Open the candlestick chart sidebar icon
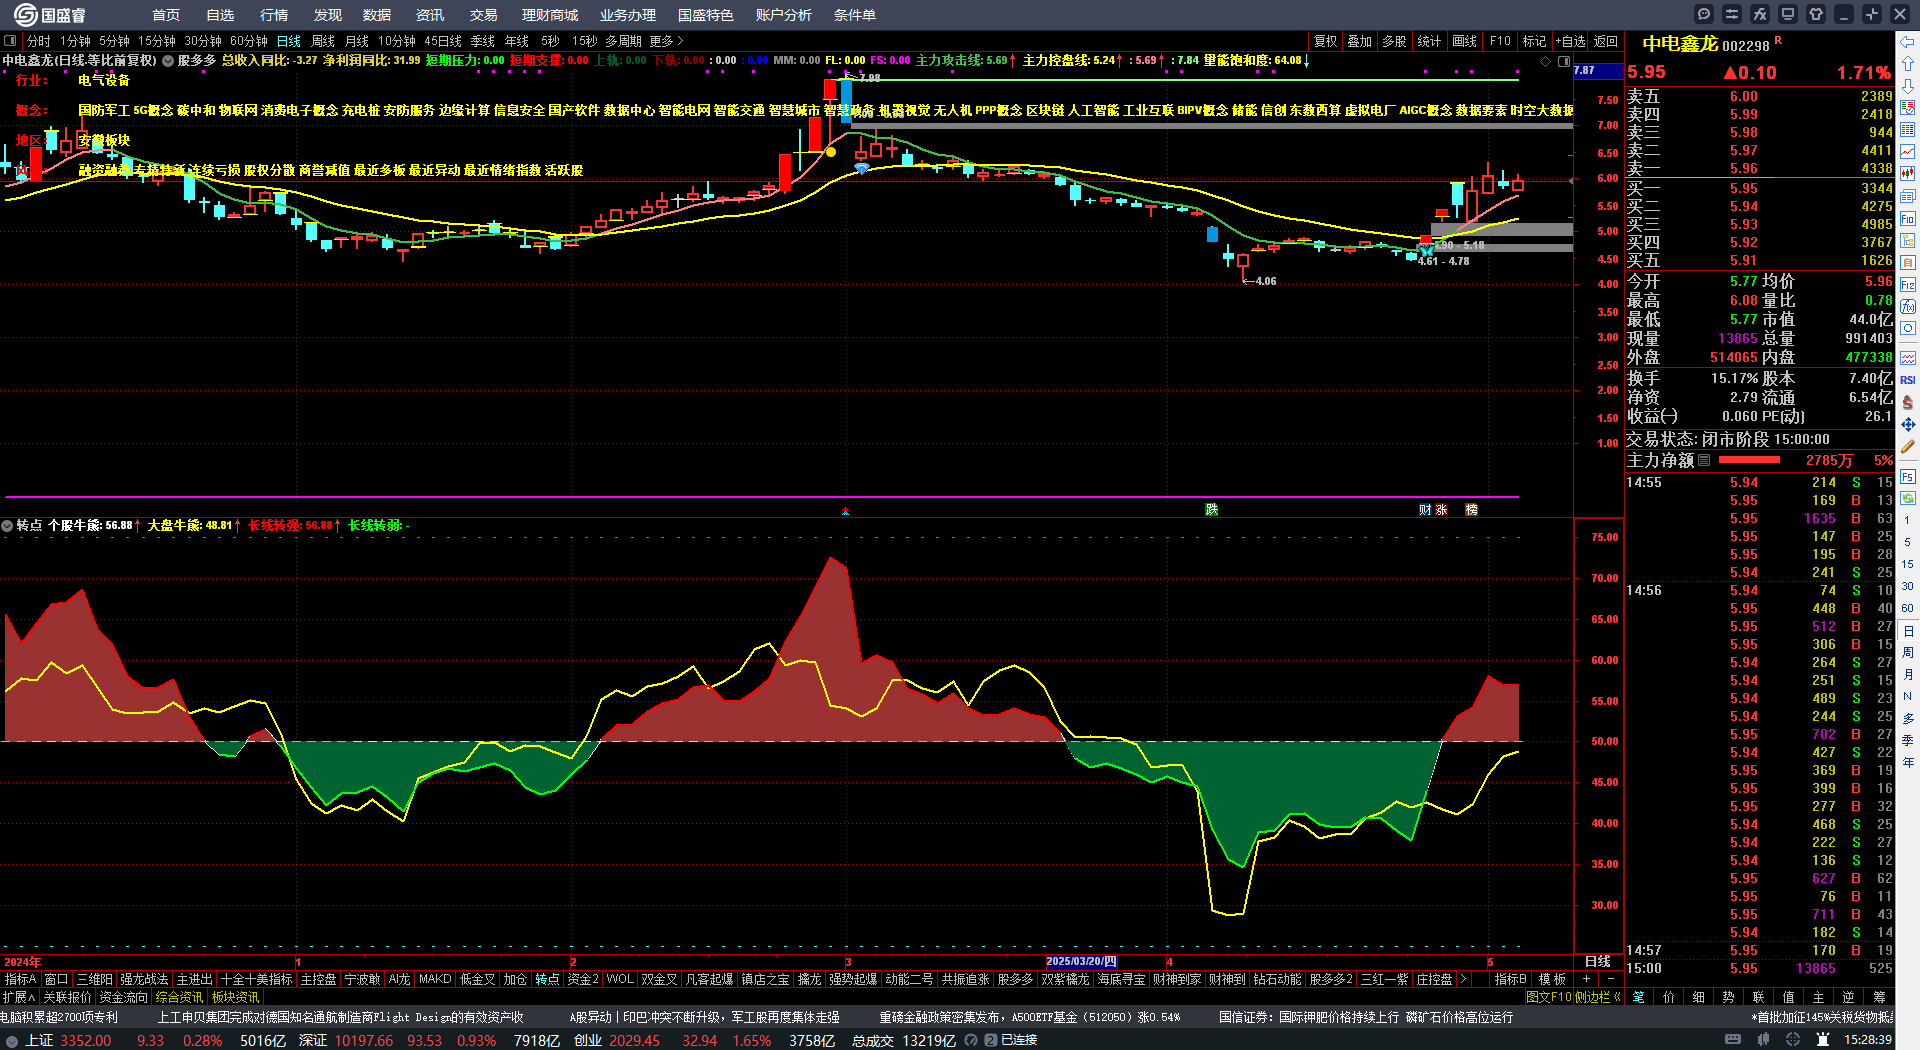Screen dimensions: 1920x1050 (x=1908, y=174)
